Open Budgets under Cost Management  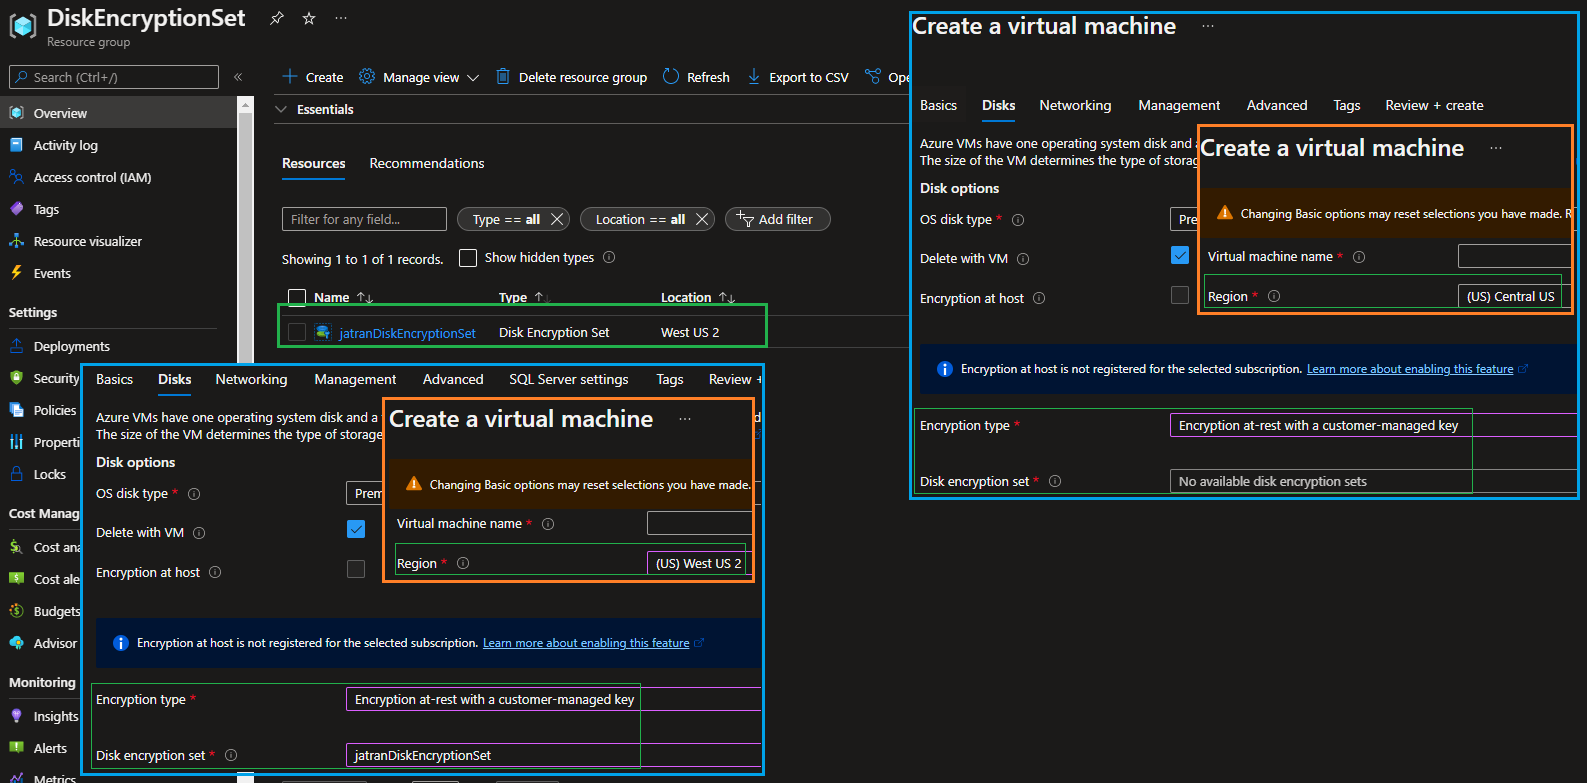pyautogui.click(x=42, y=611)
